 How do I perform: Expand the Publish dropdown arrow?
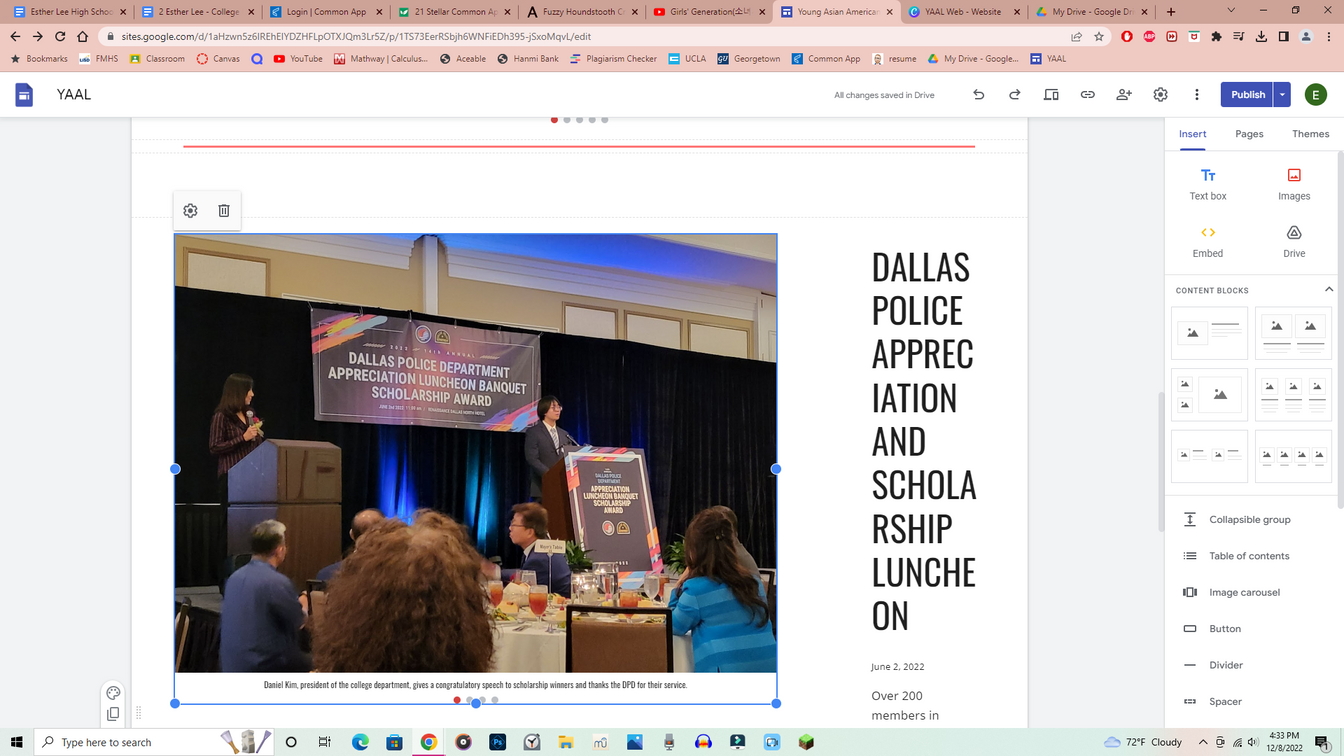coord(1282,95)
